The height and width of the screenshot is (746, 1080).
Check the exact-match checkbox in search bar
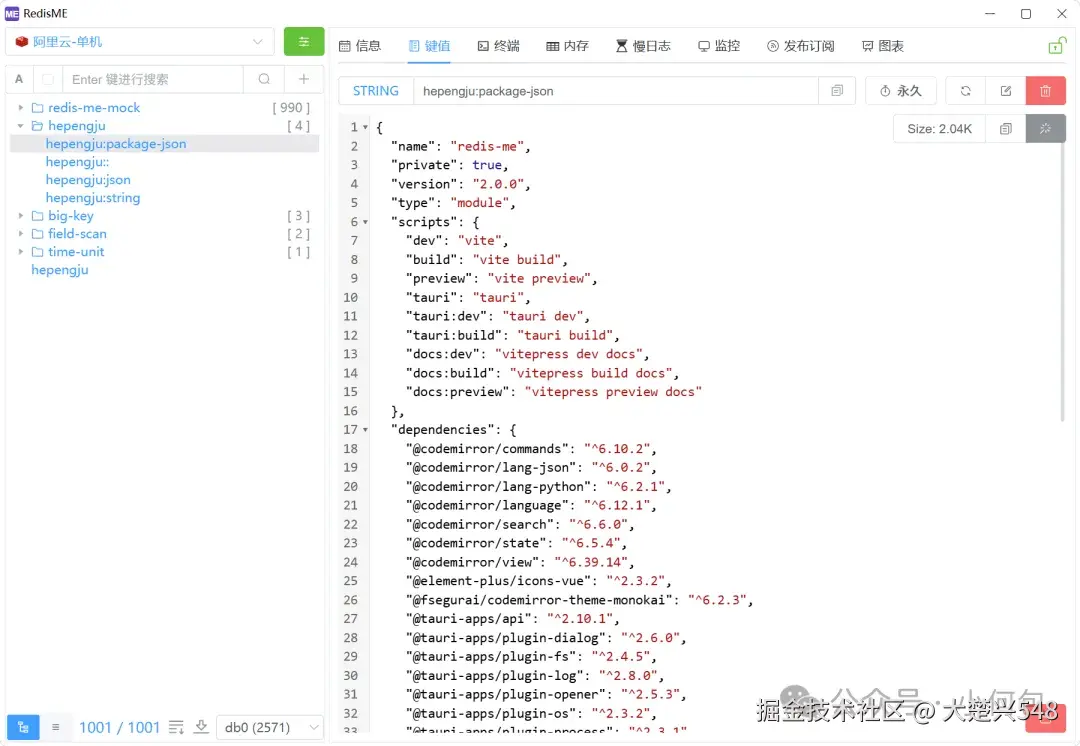[48, 79]
